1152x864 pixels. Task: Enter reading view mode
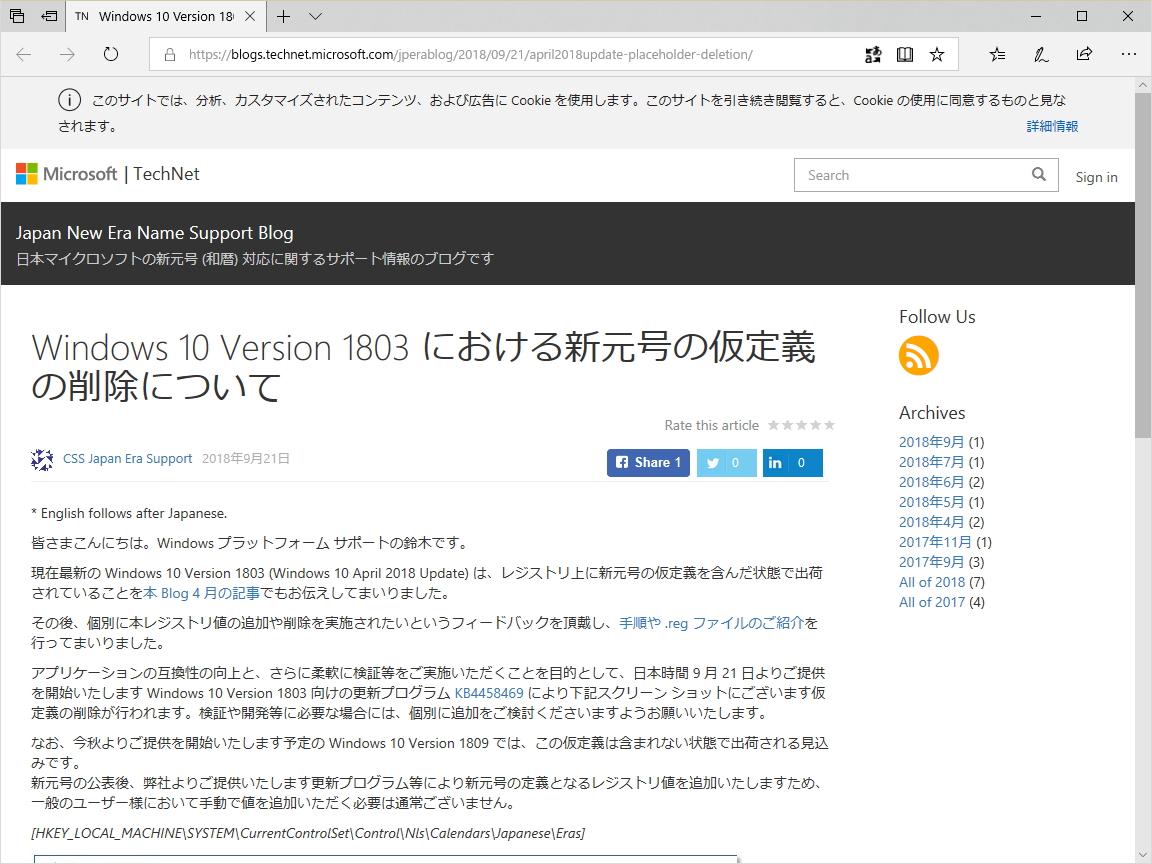pos(904,55)
